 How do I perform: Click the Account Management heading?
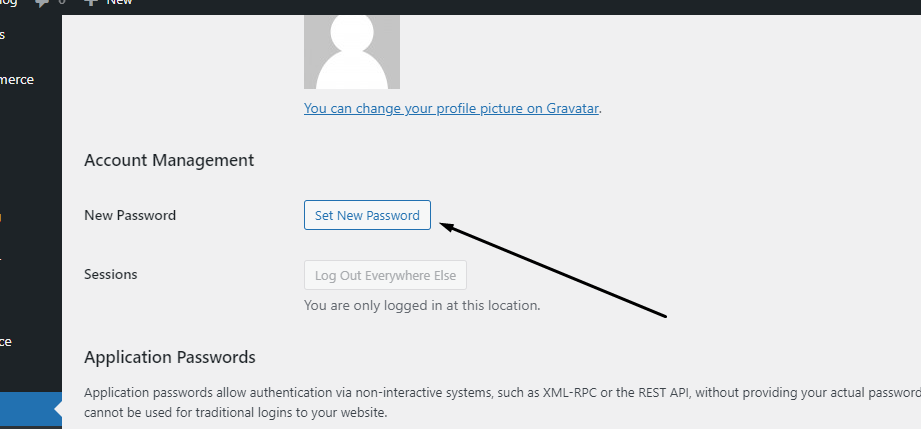pos(169,160)
